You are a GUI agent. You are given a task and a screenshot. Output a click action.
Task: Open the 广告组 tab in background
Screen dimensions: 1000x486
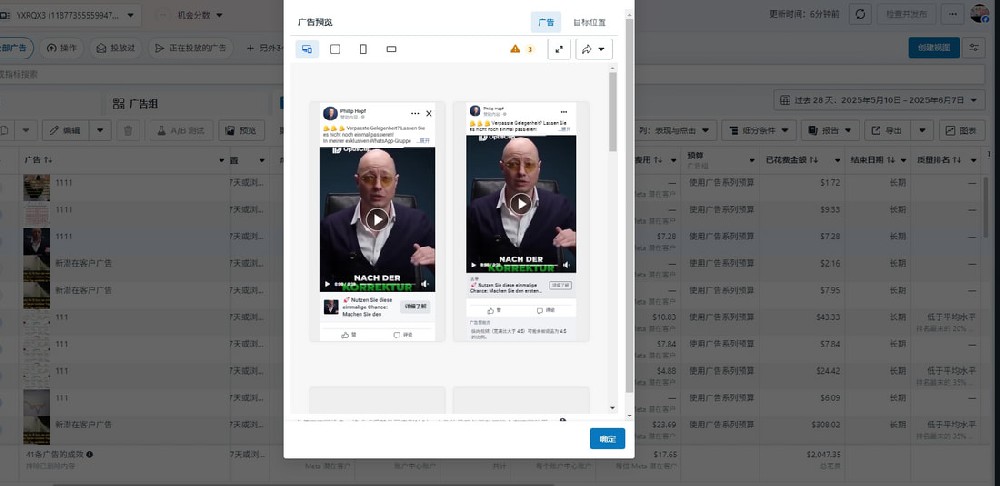[x=135, y=103]
